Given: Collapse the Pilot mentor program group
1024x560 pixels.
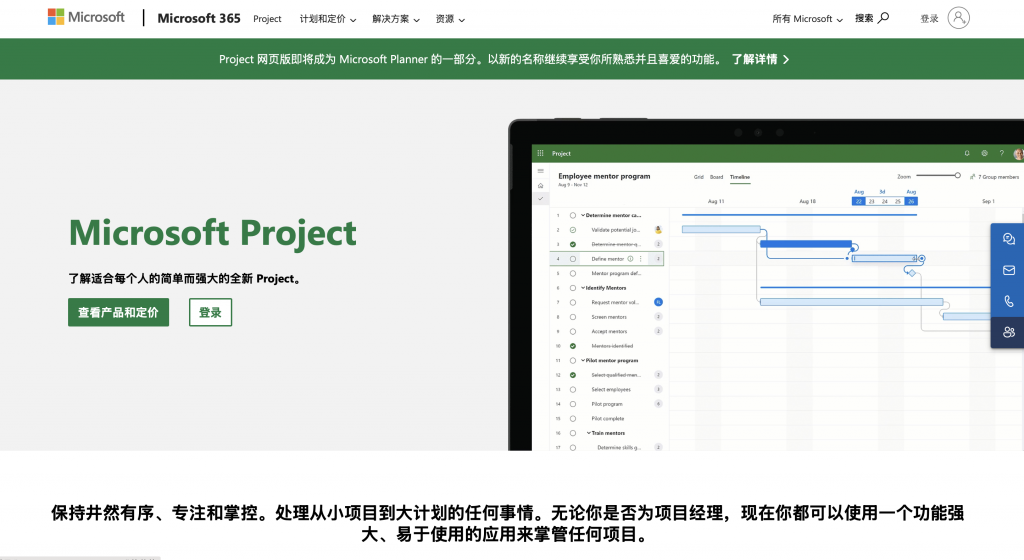Looking at the screenshot, I should tap(583, 360).
